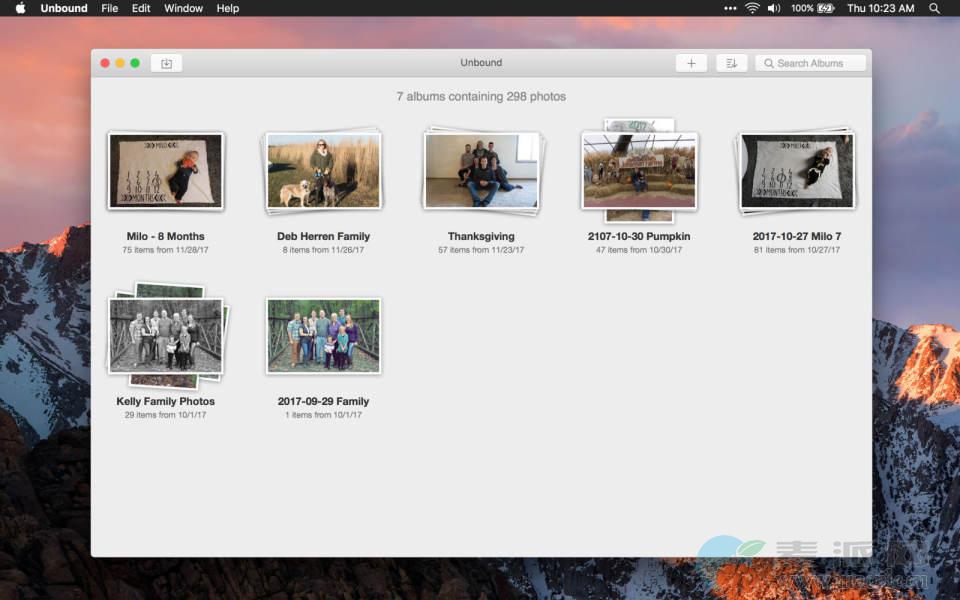
Task: Open the sort albums dropdown
Action: coord(731,63)
